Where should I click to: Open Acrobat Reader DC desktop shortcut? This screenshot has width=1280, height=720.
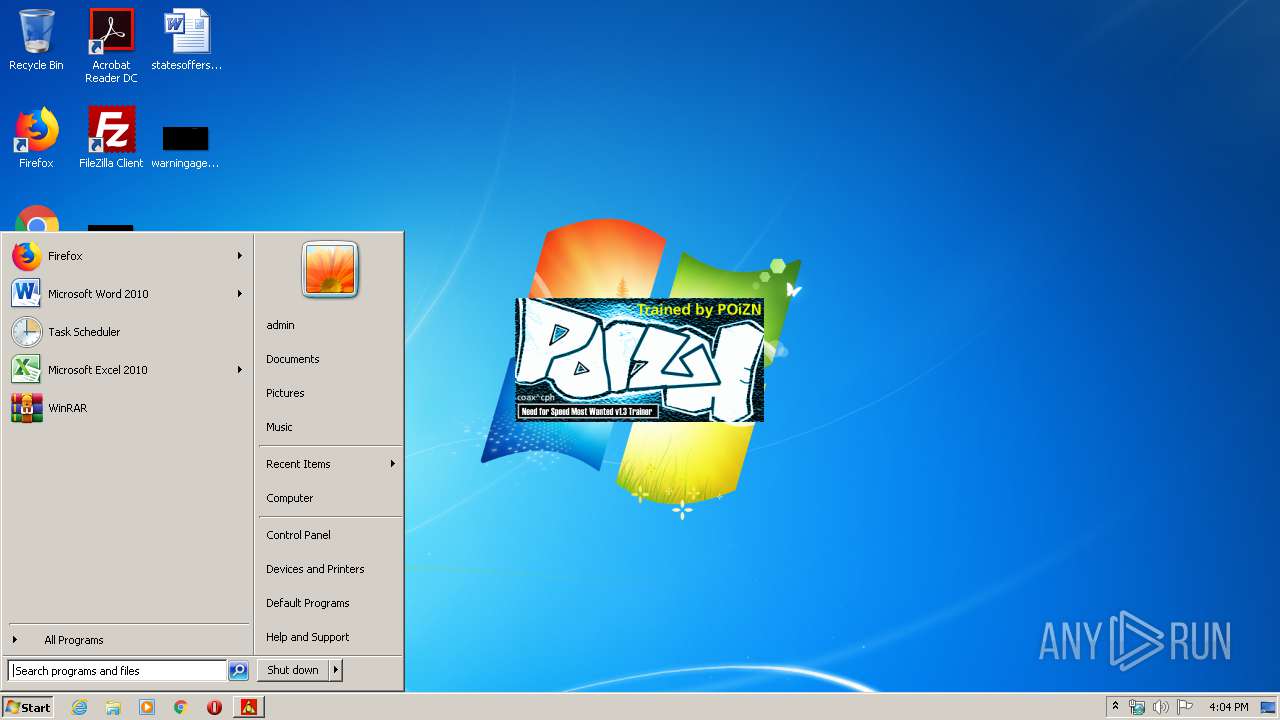click(x=111, y=46)
